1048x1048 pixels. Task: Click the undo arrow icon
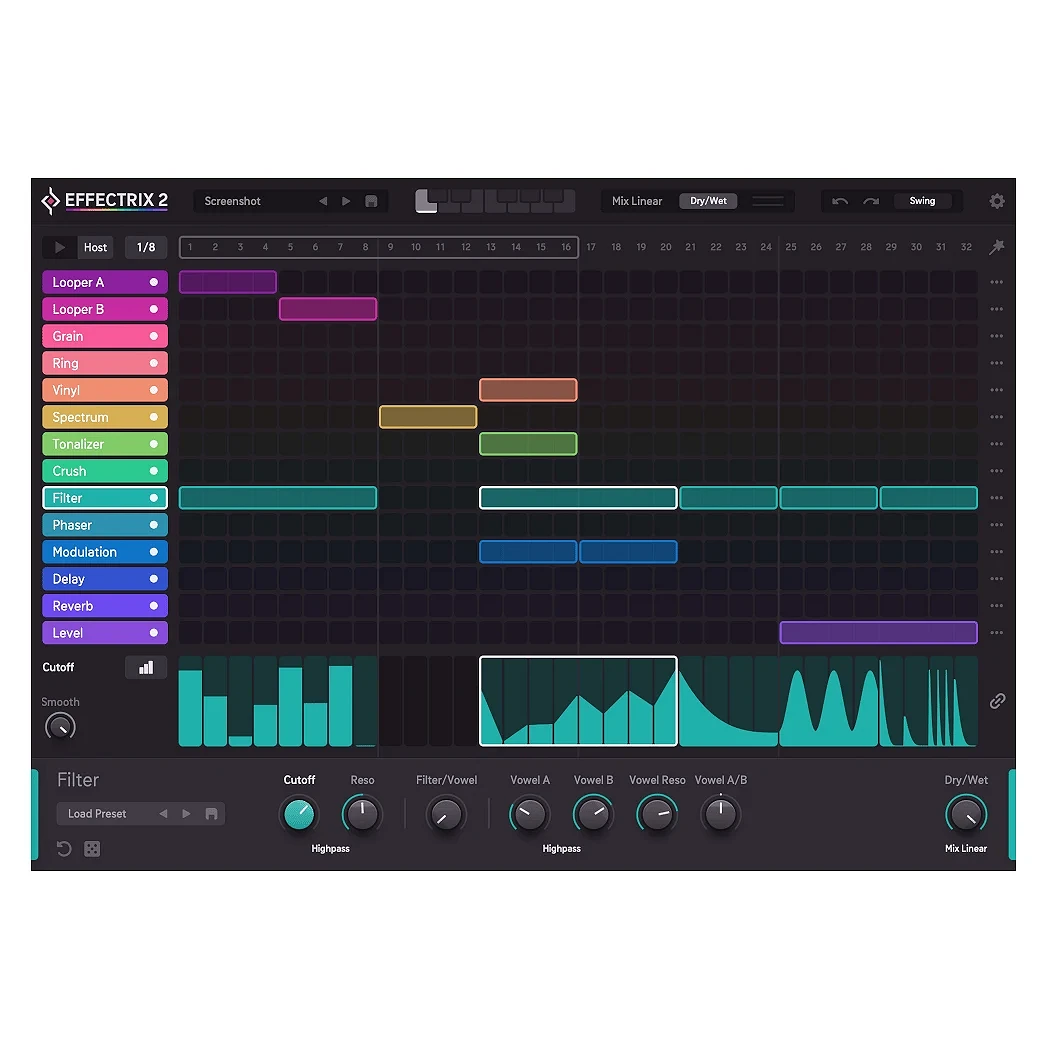click(840, 201)
